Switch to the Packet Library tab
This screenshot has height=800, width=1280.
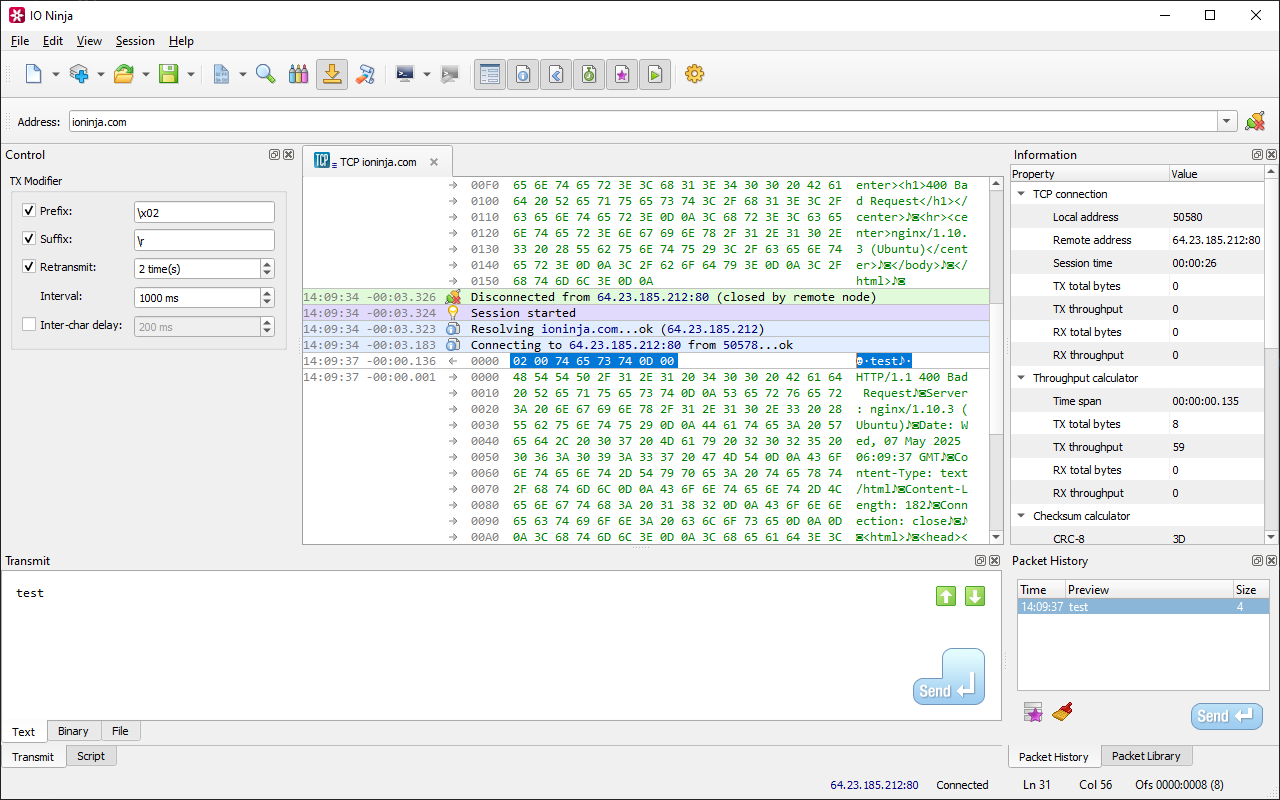[x=1146, y=756]
